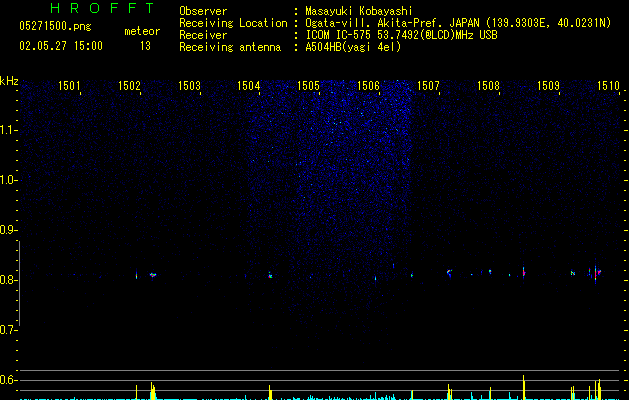Viewport: 629px width, 400px height.
Task: Click the gray vertical range bar beside 0.8
Action: coord(19,283)
